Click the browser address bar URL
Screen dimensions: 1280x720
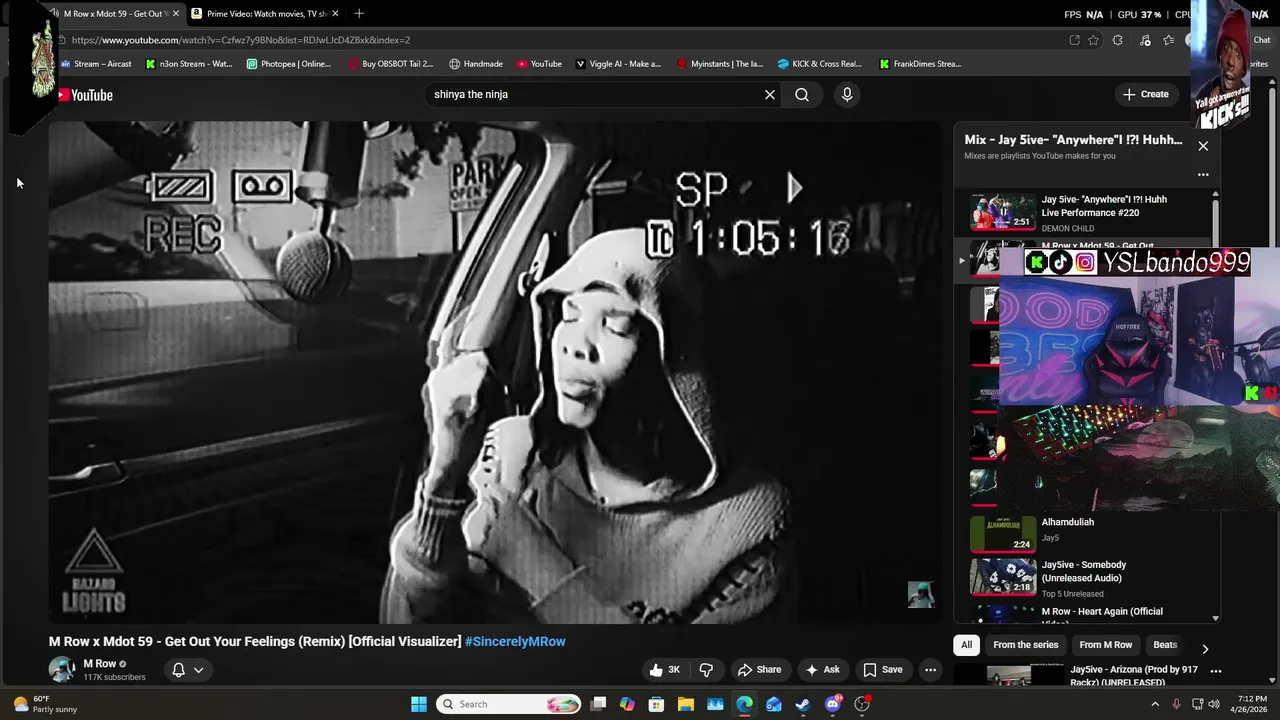pos(241,40)
